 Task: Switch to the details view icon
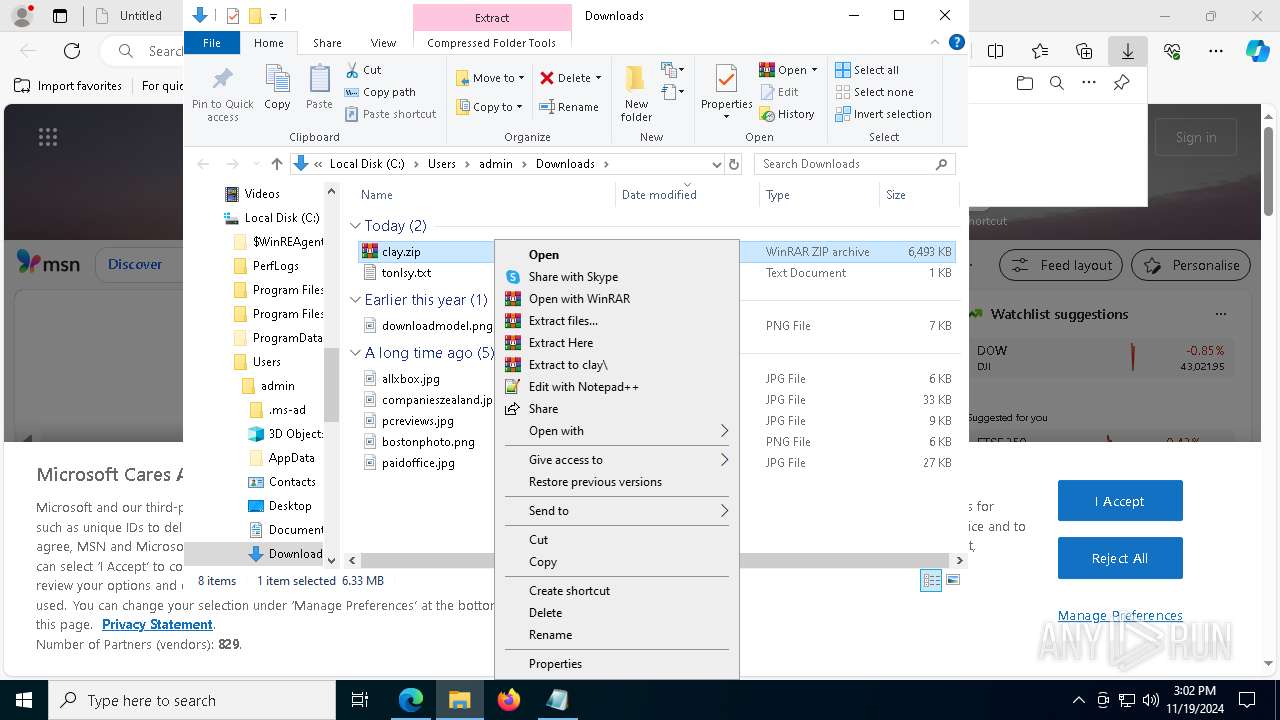point(931,581)
